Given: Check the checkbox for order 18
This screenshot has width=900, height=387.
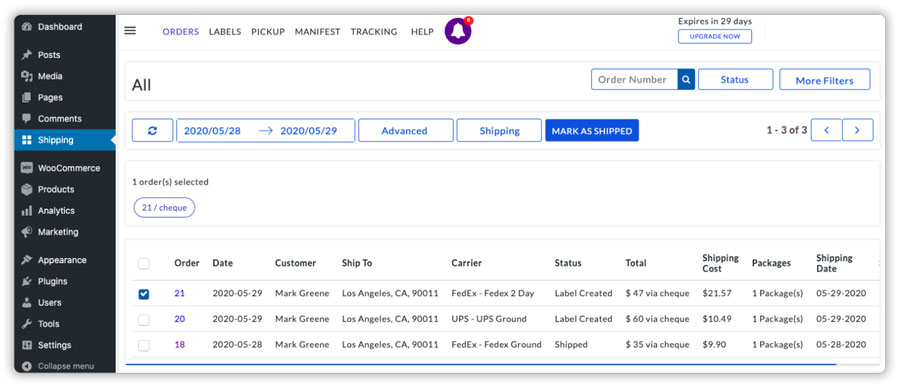Looking at the screenshot, I should 143,346.
